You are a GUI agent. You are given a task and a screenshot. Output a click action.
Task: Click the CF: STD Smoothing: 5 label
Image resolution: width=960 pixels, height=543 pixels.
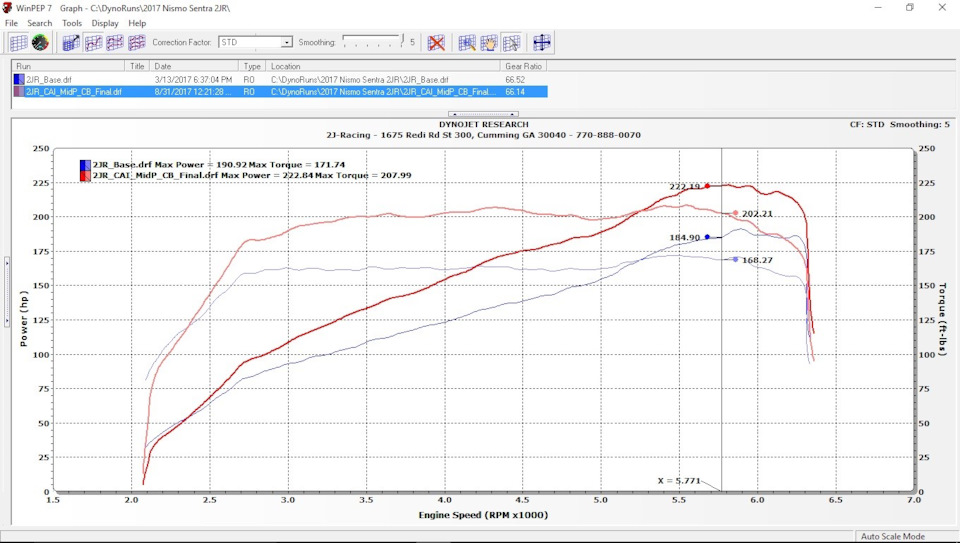point(899,124)
